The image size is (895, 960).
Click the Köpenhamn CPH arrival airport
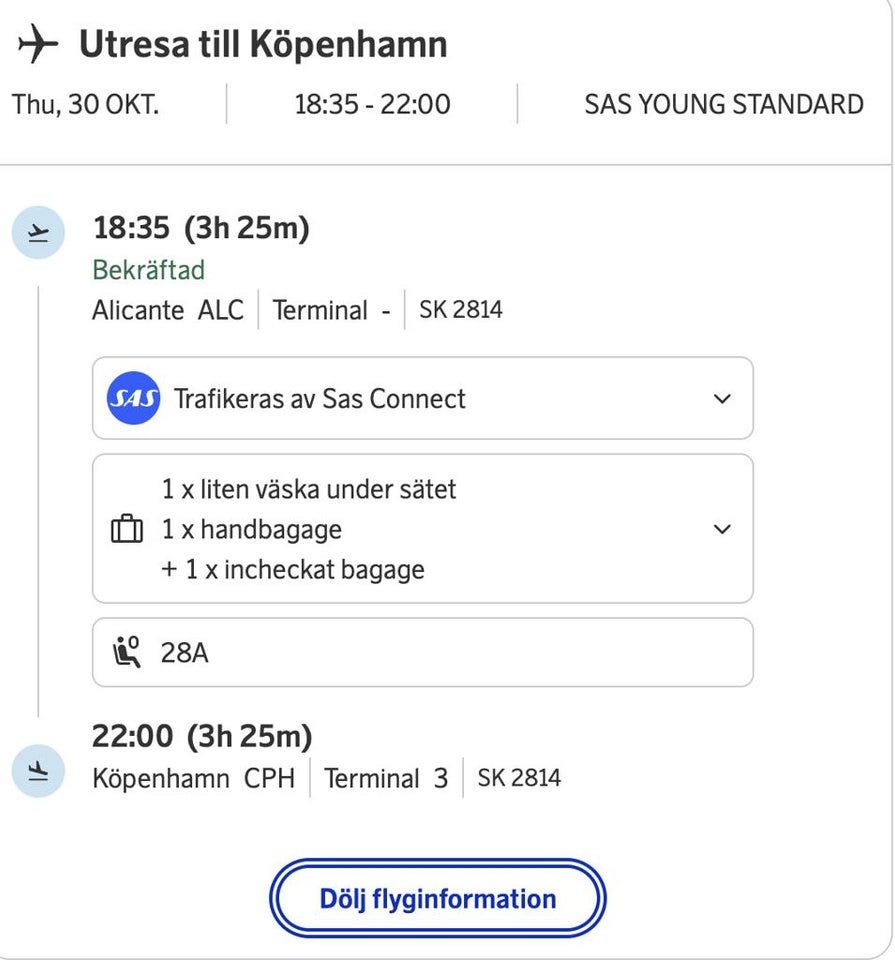tap(194, 778)
